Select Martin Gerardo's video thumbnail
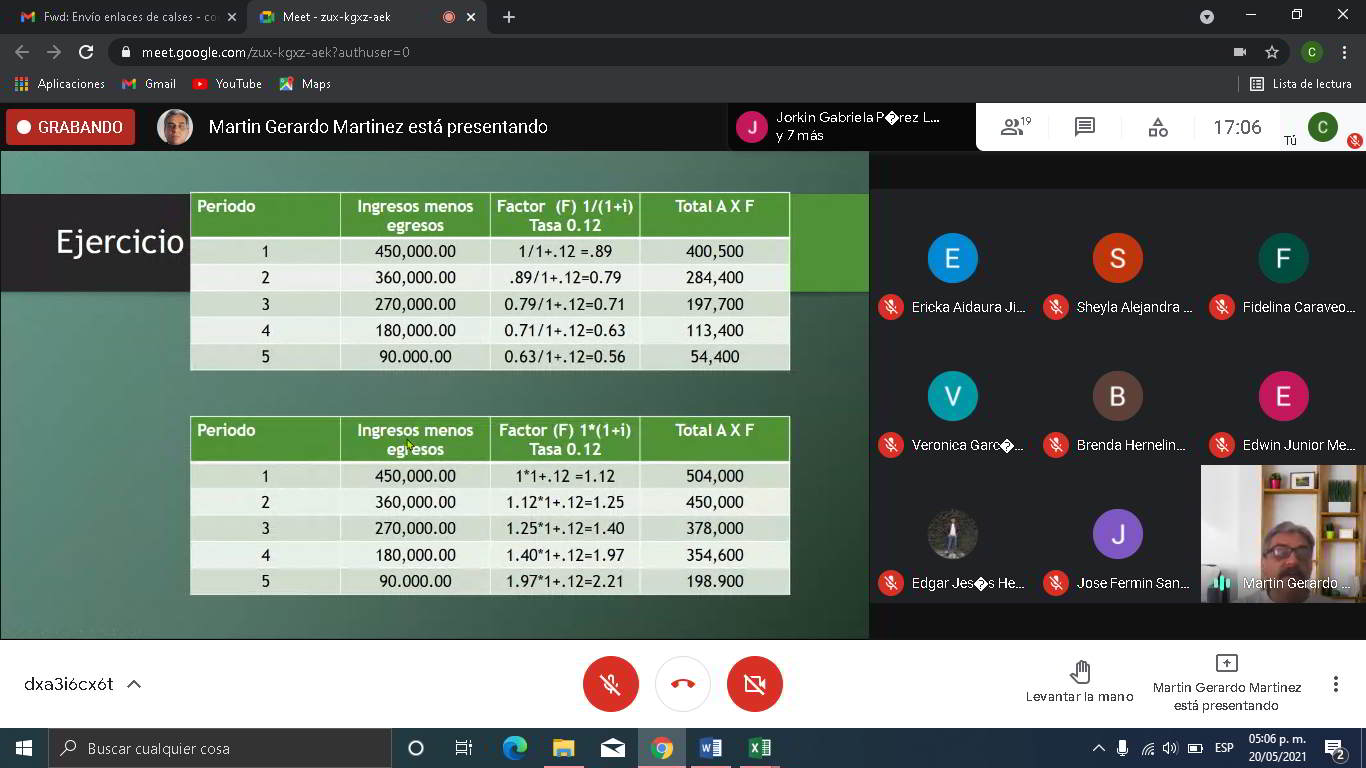The image size is (1366, 768). (x=1282, y=533)
